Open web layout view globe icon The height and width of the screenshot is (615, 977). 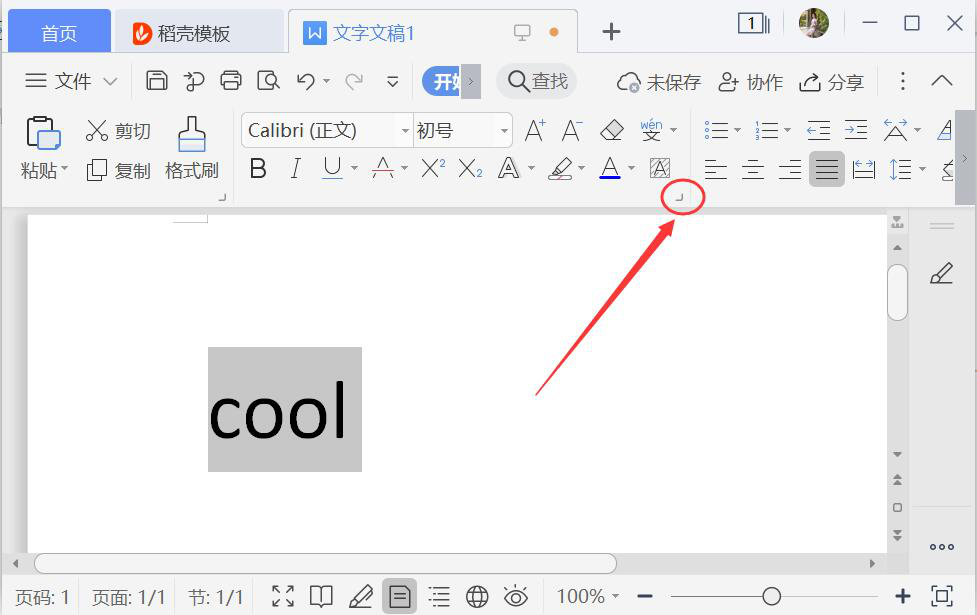477,597
